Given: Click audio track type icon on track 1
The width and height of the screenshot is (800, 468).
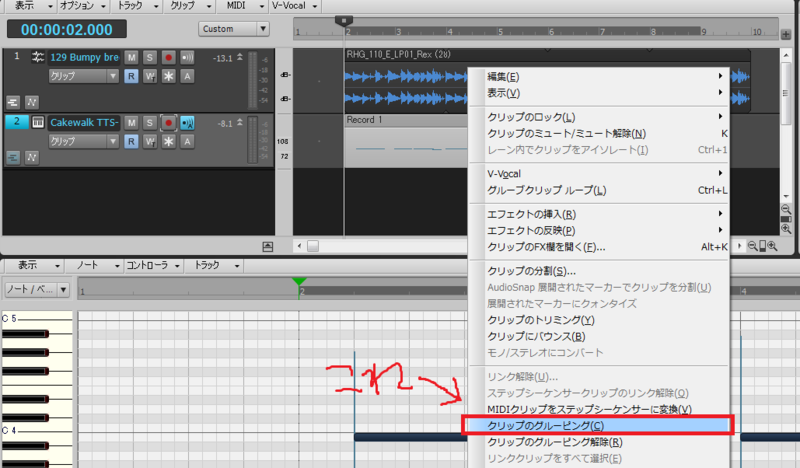Looking at the screenshot, I should pyautogui.click(x=38, y=57).
